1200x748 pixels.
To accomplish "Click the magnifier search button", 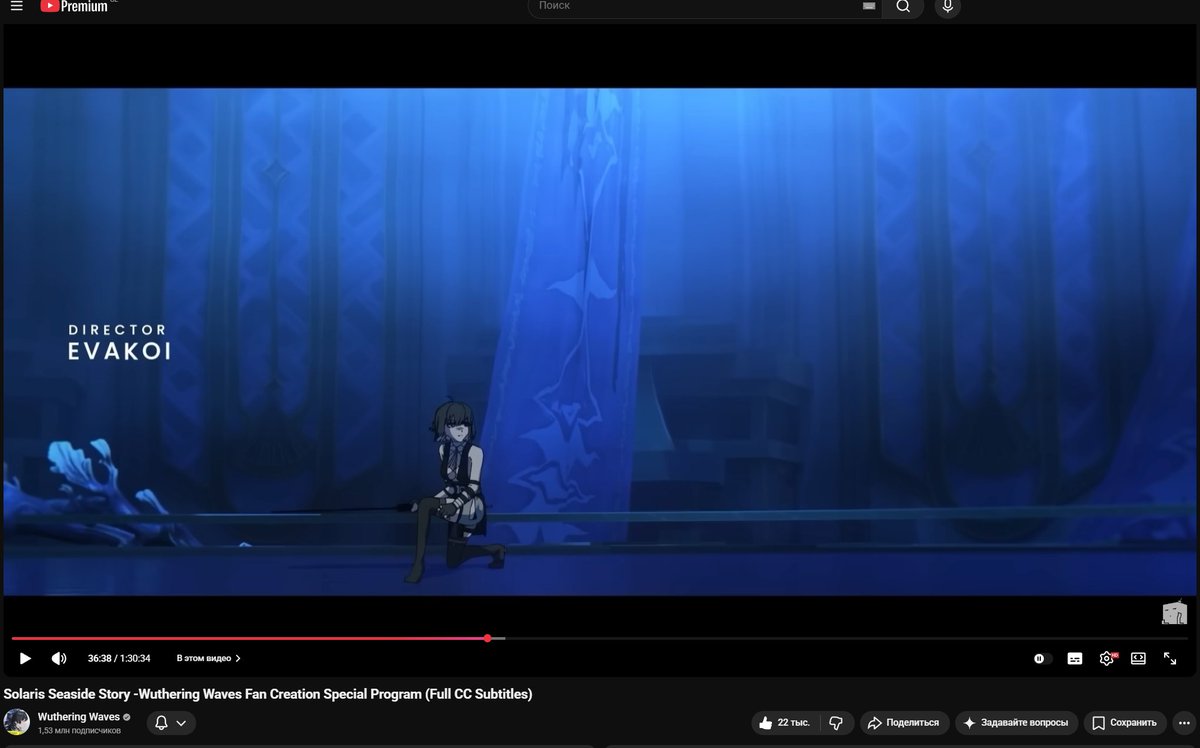I will point(903,6).
